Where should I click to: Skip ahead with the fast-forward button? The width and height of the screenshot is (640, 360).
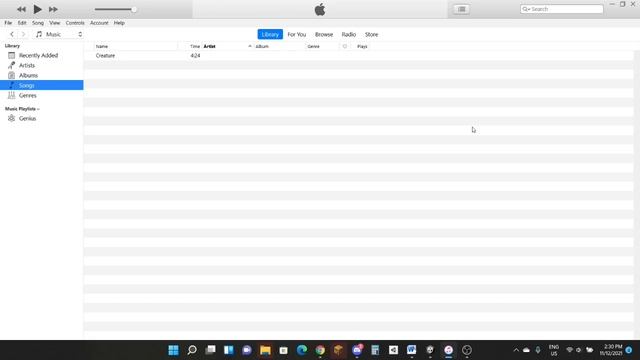(53, 9)
